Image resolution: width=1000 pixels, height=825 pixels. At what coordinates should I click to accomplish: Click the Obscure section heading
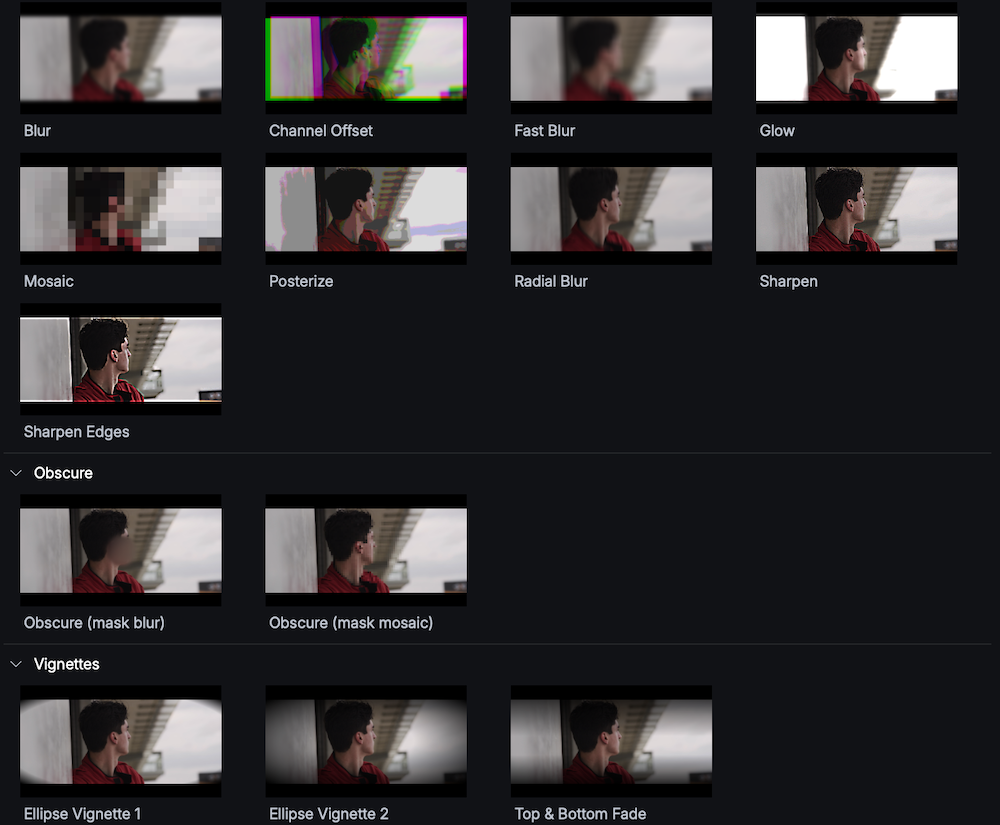[x=63, y=473]
